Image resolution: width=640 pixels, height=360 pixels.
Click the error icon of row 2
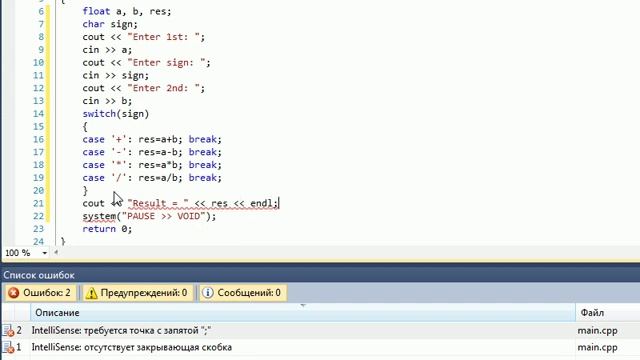tap(8, 330)
